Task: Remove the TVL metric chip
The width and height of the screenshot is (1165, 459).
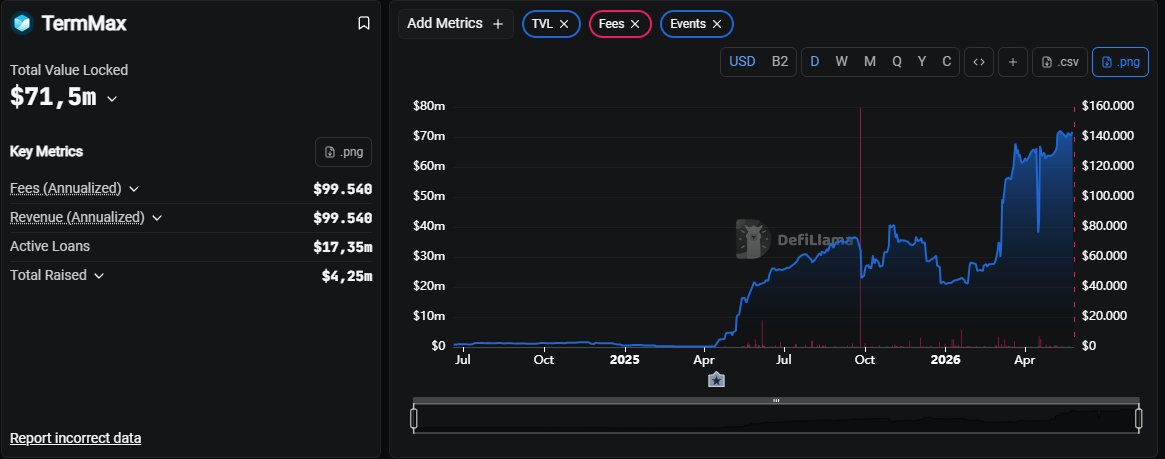Action: [564, 24]
